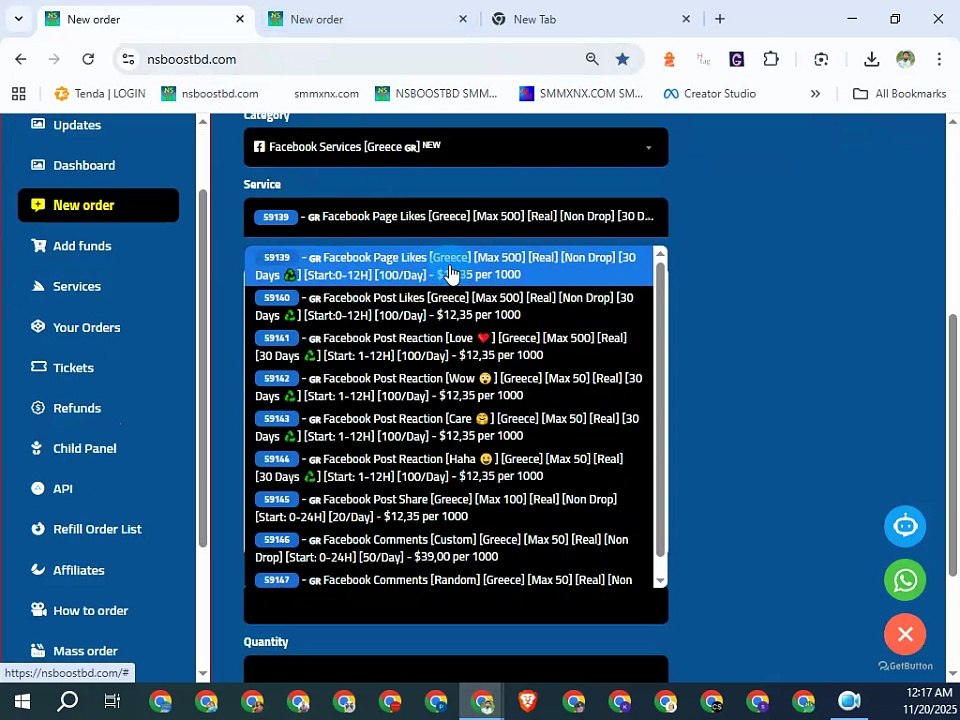Image resolution: width=960 pixels, height=720 pixels.
Task: Close the floating contact widget
Action: 905,634
